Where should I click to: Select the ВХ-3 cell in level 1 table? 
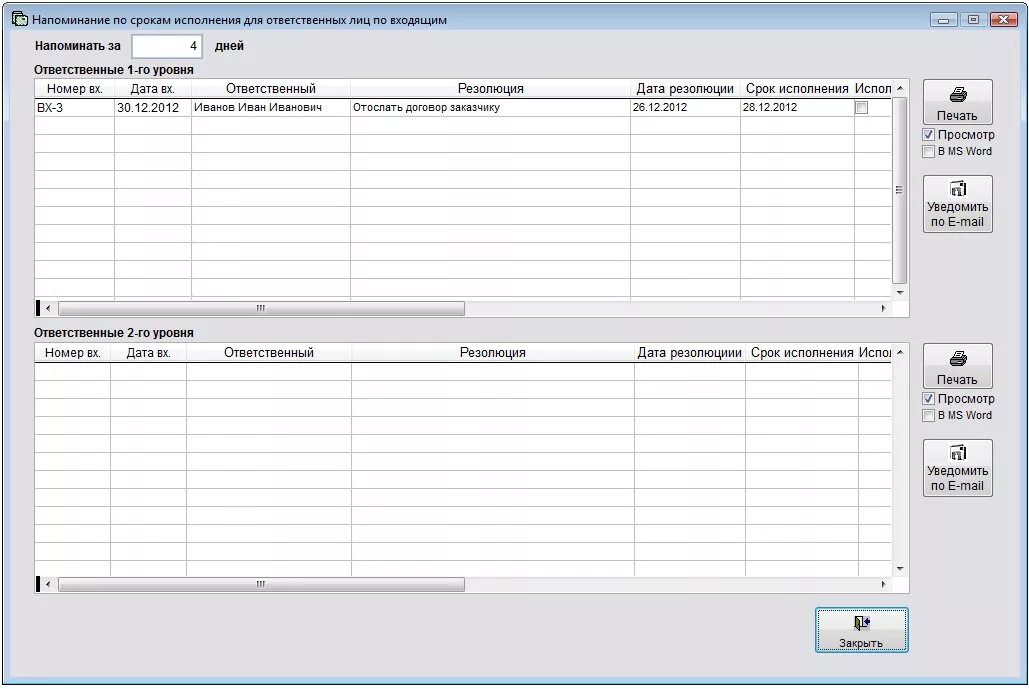(75, 108)
